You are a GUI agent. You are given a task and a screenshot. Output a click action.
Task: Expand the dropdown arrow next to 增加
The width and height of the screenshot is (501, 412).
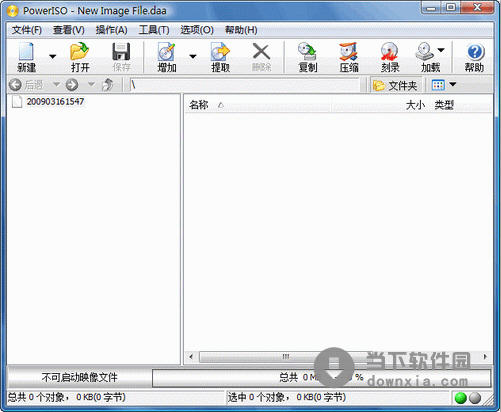(193, 56)
